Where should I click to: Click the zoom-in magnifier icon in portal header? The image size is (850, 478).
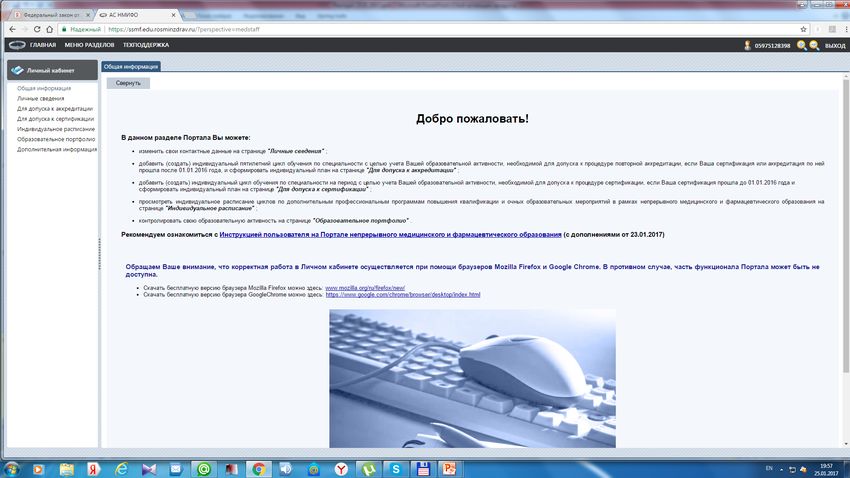(x=802, y=46)
